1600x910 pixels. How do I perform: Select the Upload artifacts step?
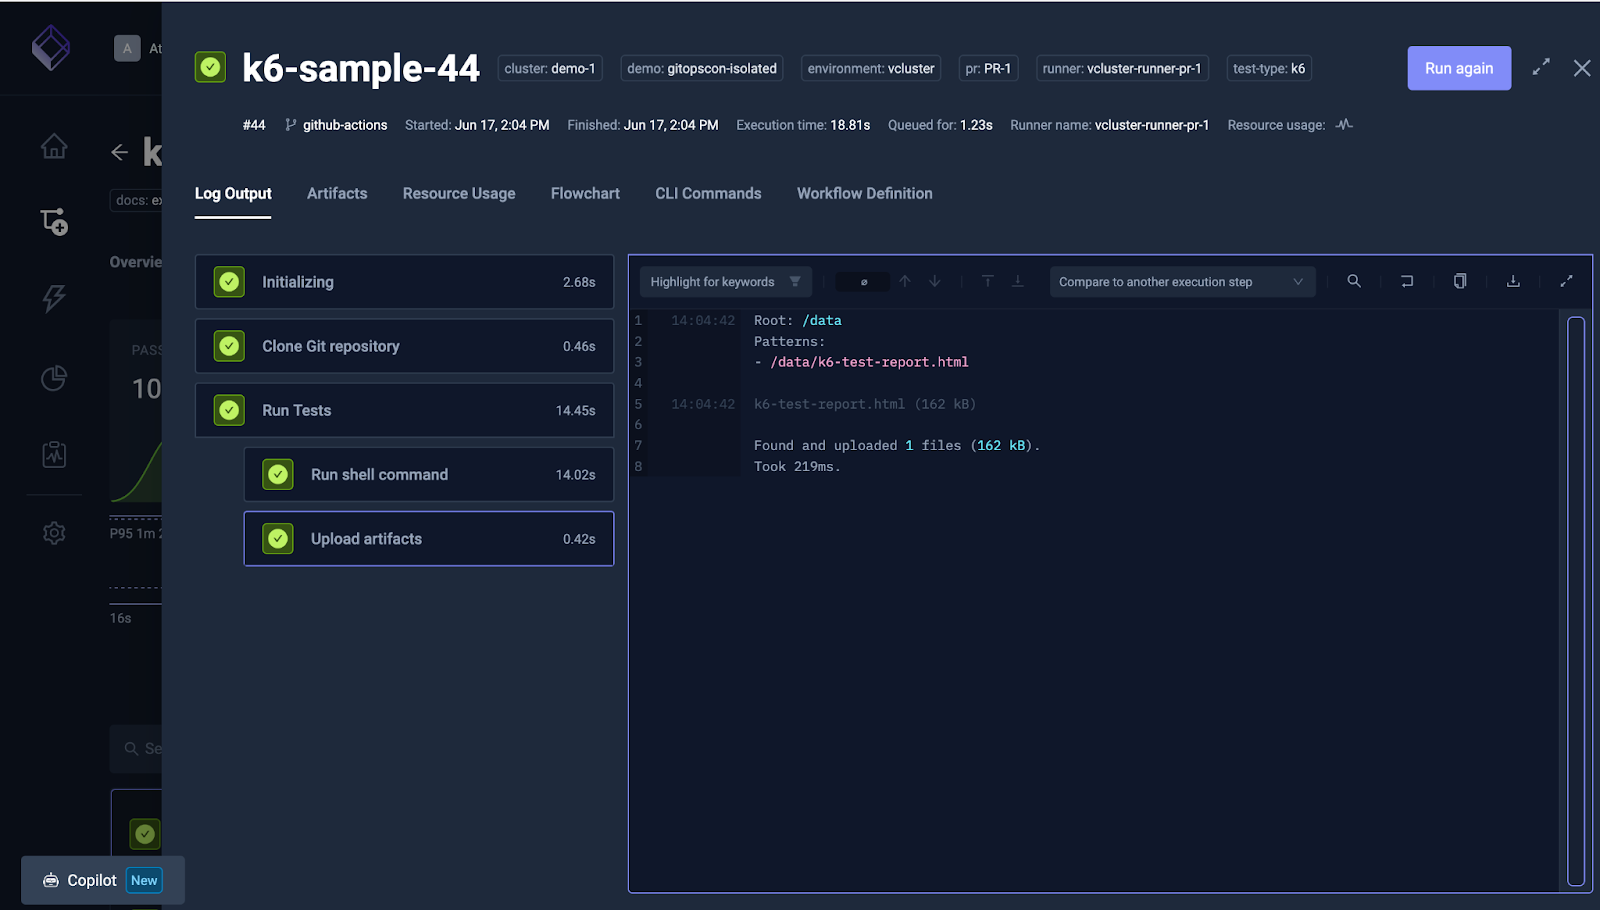tap(429, 538)
